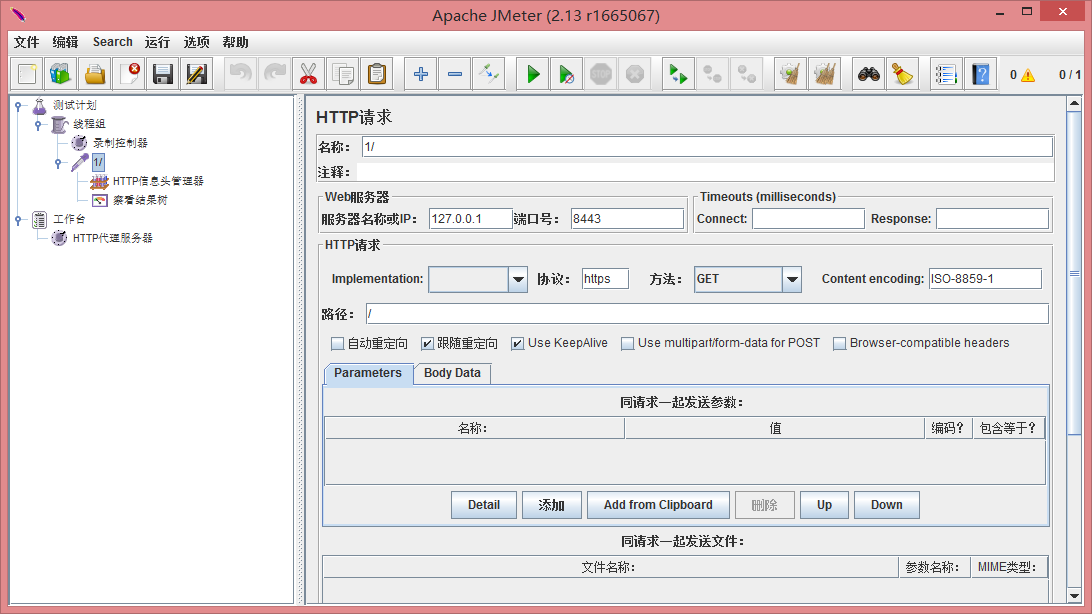The height and width of the screenshot is (614, 1092).
Task: Check Use multipart/form-data for POST
Action: point(627,343)
